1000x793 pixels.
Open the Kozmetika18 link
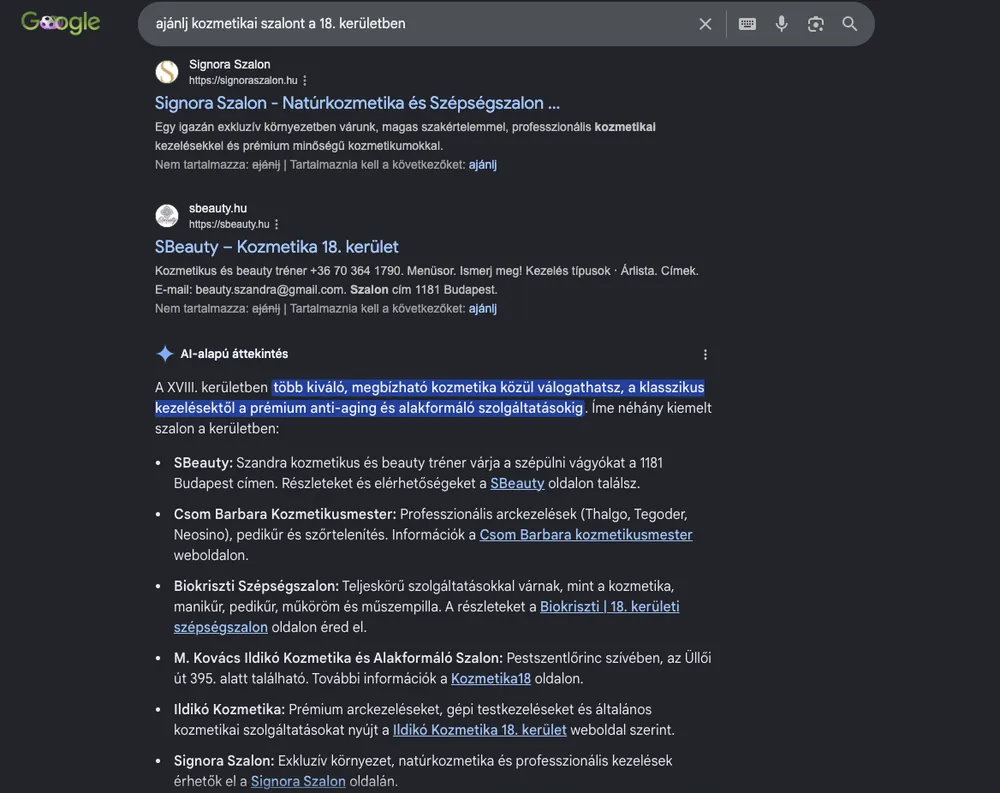[491, 679]
